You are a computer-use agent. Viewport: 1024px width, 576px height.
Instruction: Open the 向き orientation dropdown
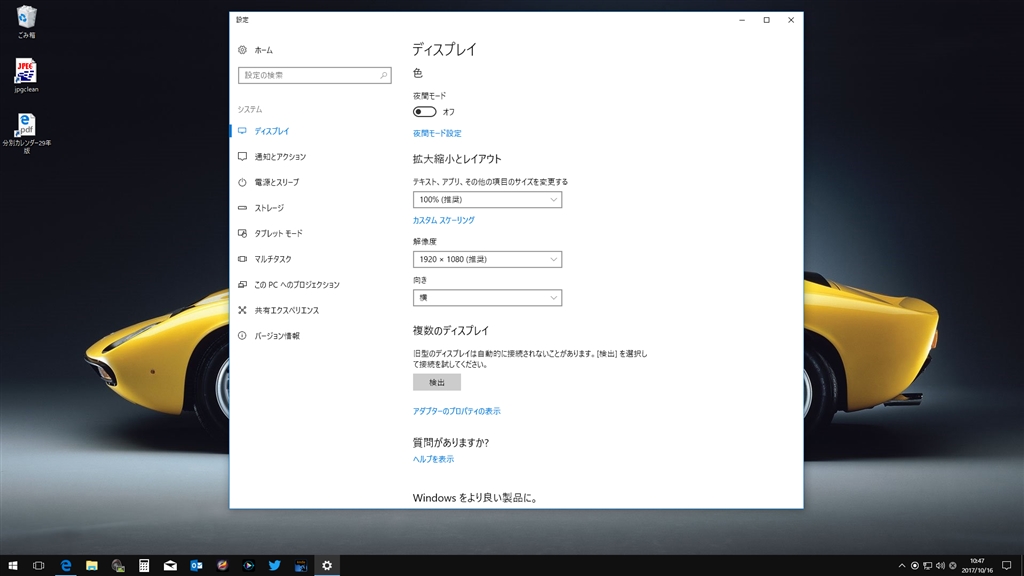[x=487, y=298]
